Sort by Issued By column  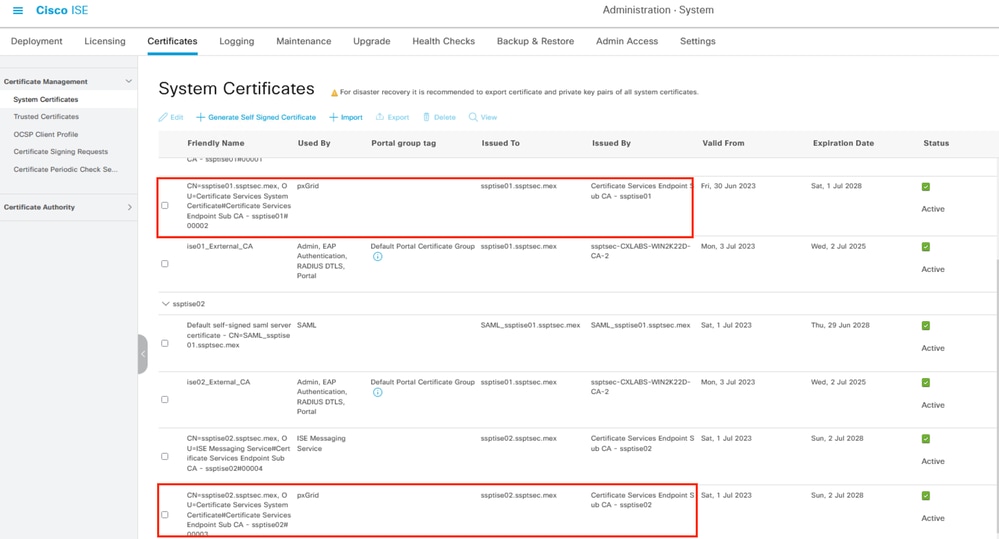(x=612, y=143)
